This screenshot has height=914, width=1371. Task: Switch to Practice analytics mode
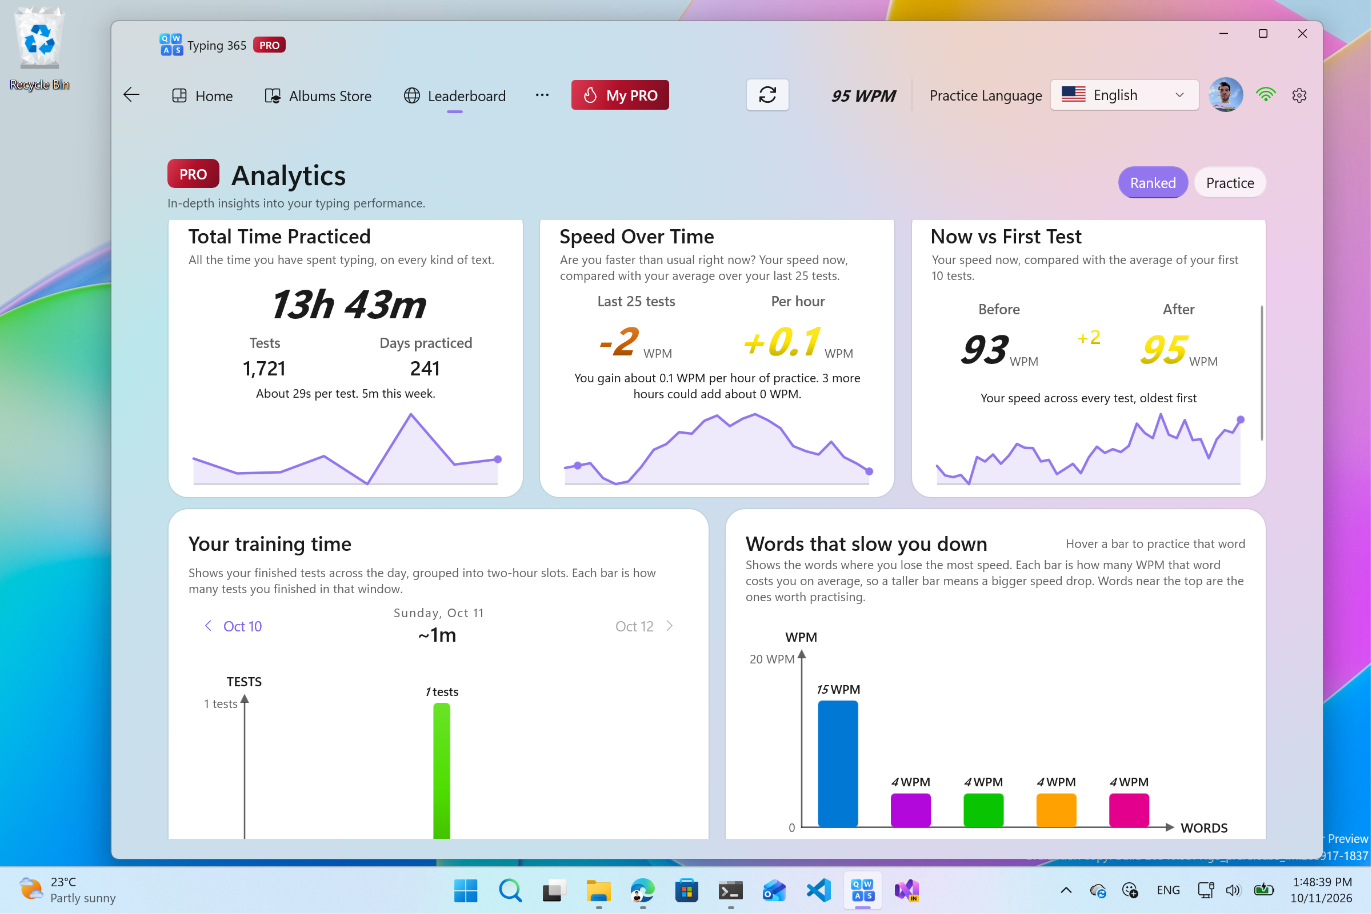[x=1230, y=183]
